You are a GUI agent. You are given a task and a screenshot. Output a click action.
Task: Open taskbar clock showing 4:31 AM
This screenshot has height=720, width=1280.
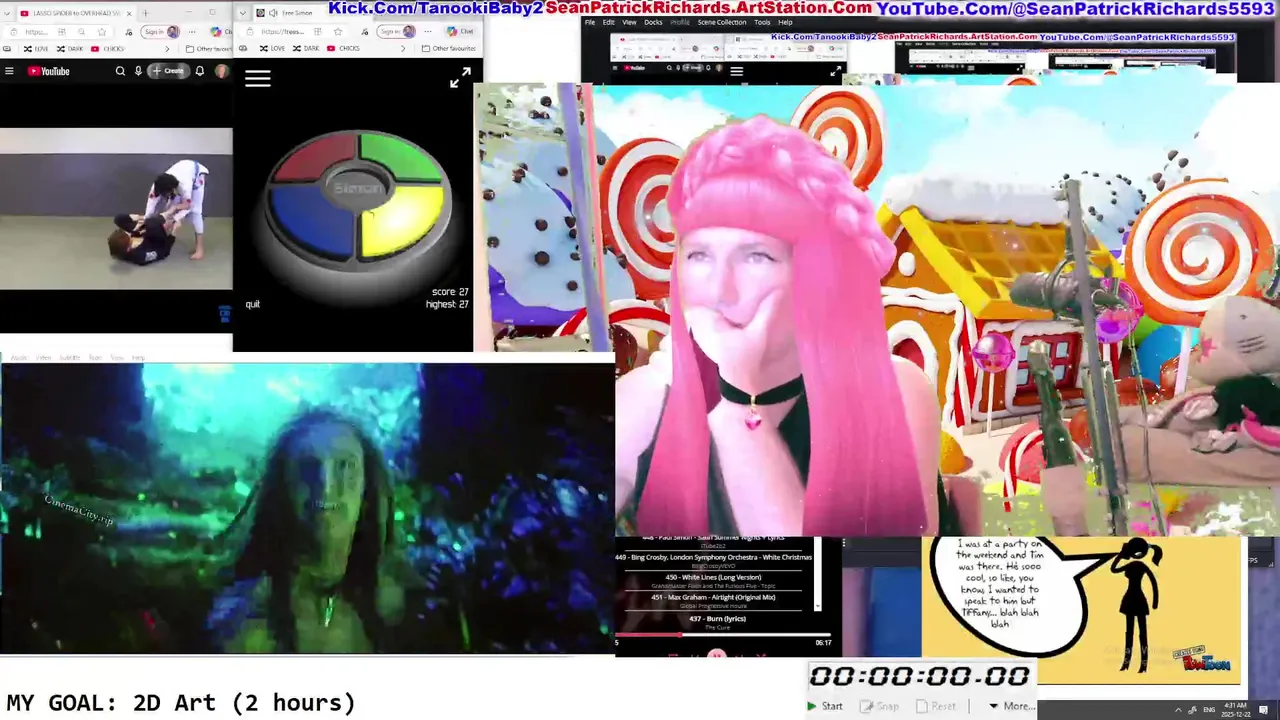point(1236,710)
